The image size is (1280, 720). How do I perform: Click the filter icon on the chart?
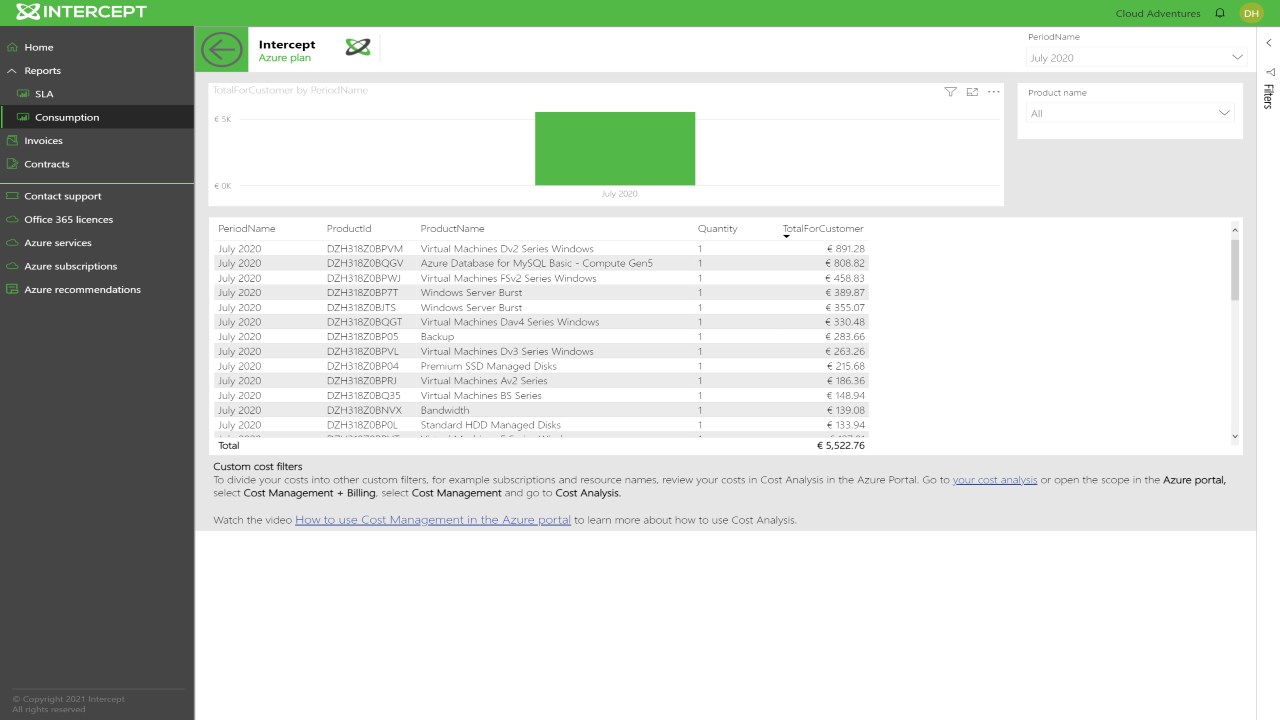coord(950,92)
